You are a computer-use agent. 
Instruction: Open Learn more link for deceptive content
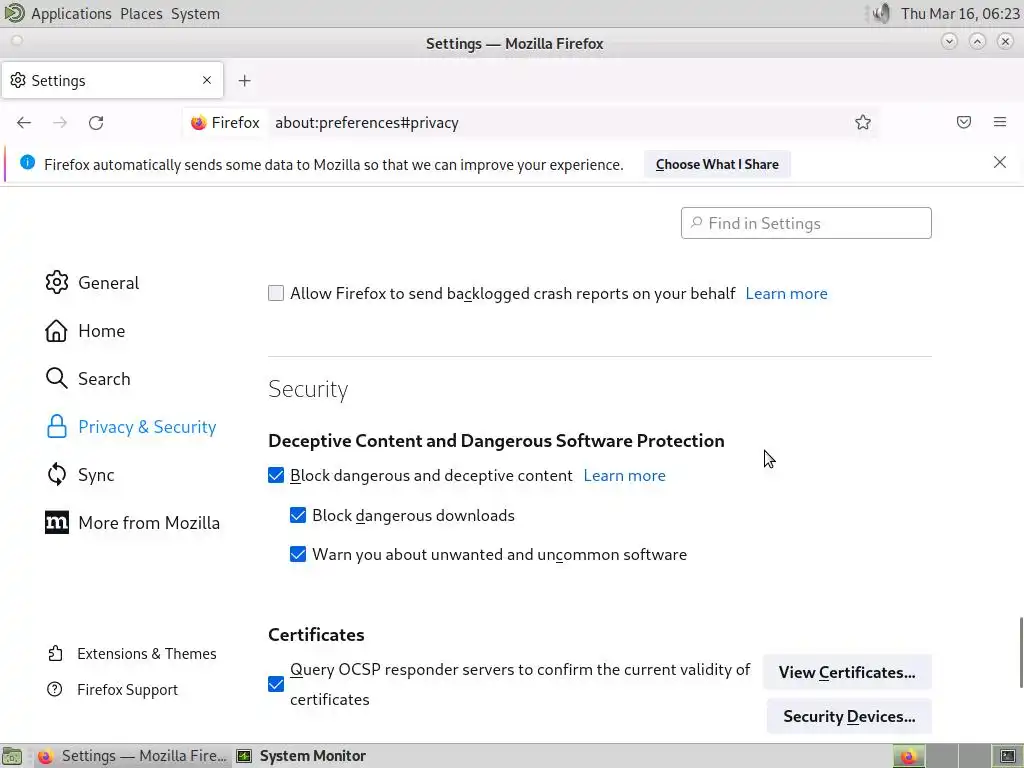pyautogui.click(x=624, y=476)
